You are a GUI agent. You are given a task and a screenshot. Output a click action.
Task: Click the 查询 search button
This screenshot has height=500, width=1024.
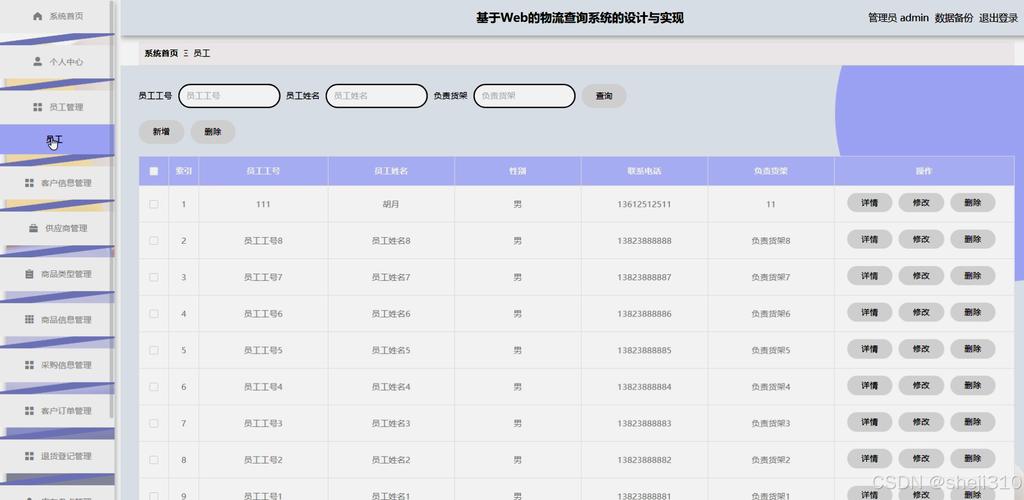tap(604, 96)
